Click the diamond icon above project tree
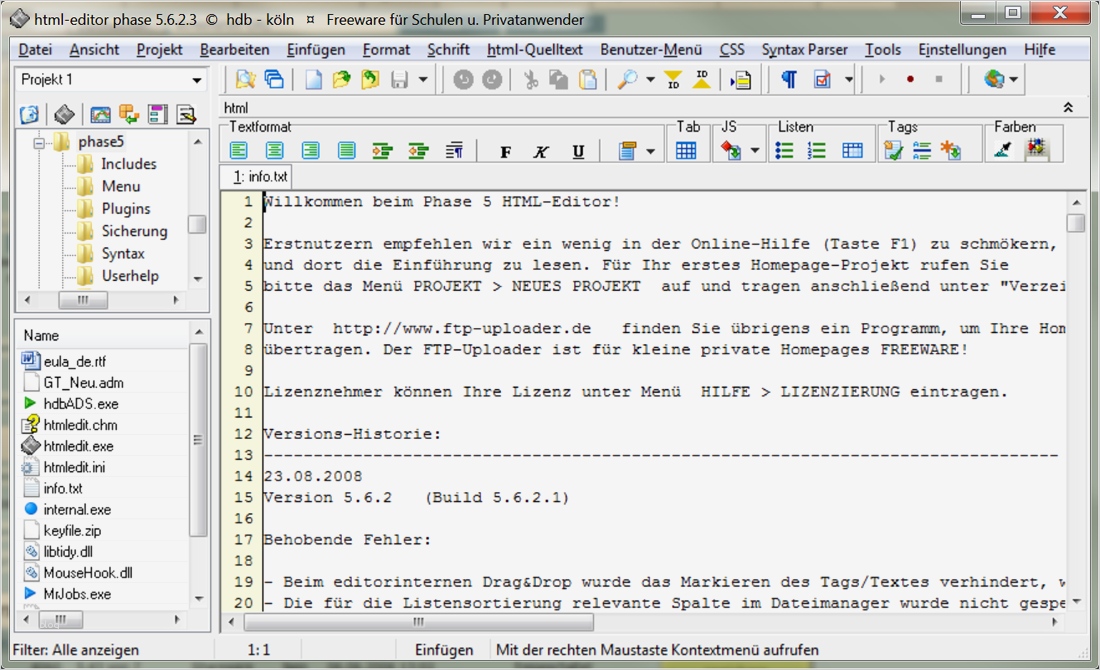This screenshot has height=670, width=1100. 64,114
